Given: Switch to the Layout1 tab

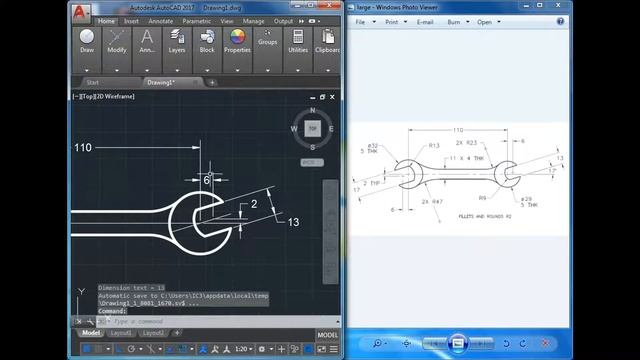Looking at the screenshot, I should pos(121,333).
